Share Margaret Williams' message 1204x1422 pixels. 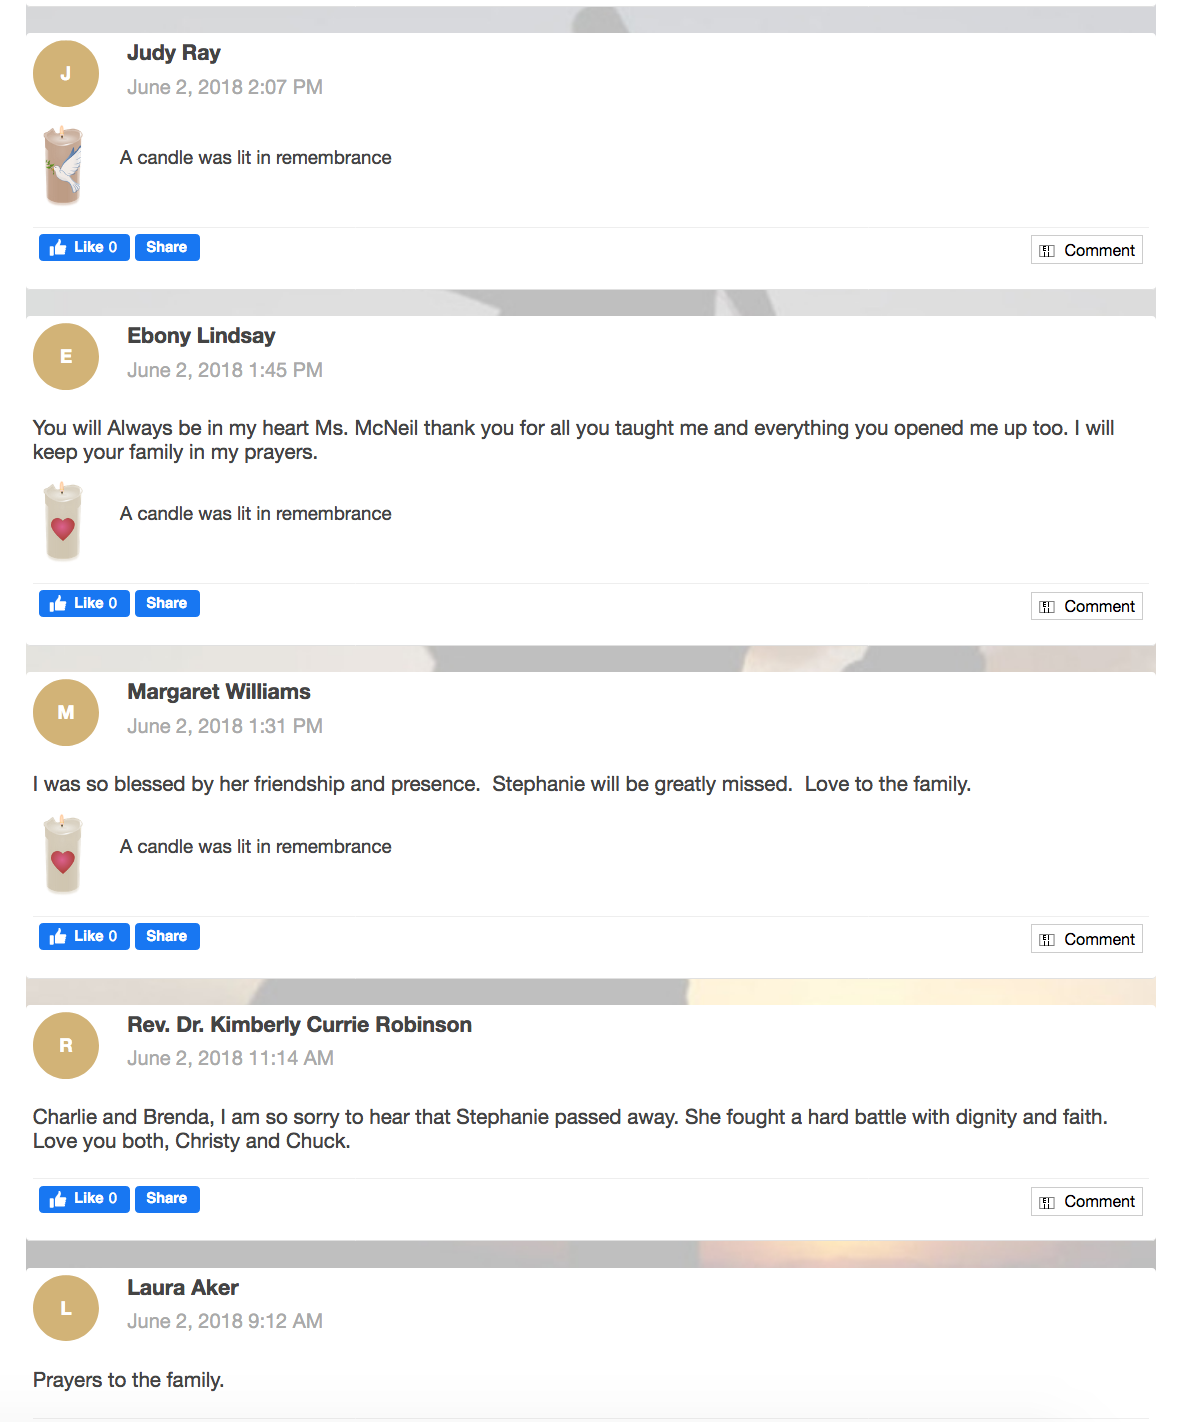tap(167, 936)
